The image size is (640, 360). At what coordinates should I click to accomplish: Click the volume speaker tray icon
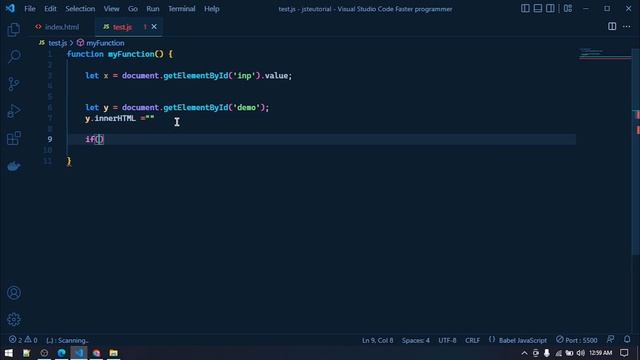[x=580, y=353]
